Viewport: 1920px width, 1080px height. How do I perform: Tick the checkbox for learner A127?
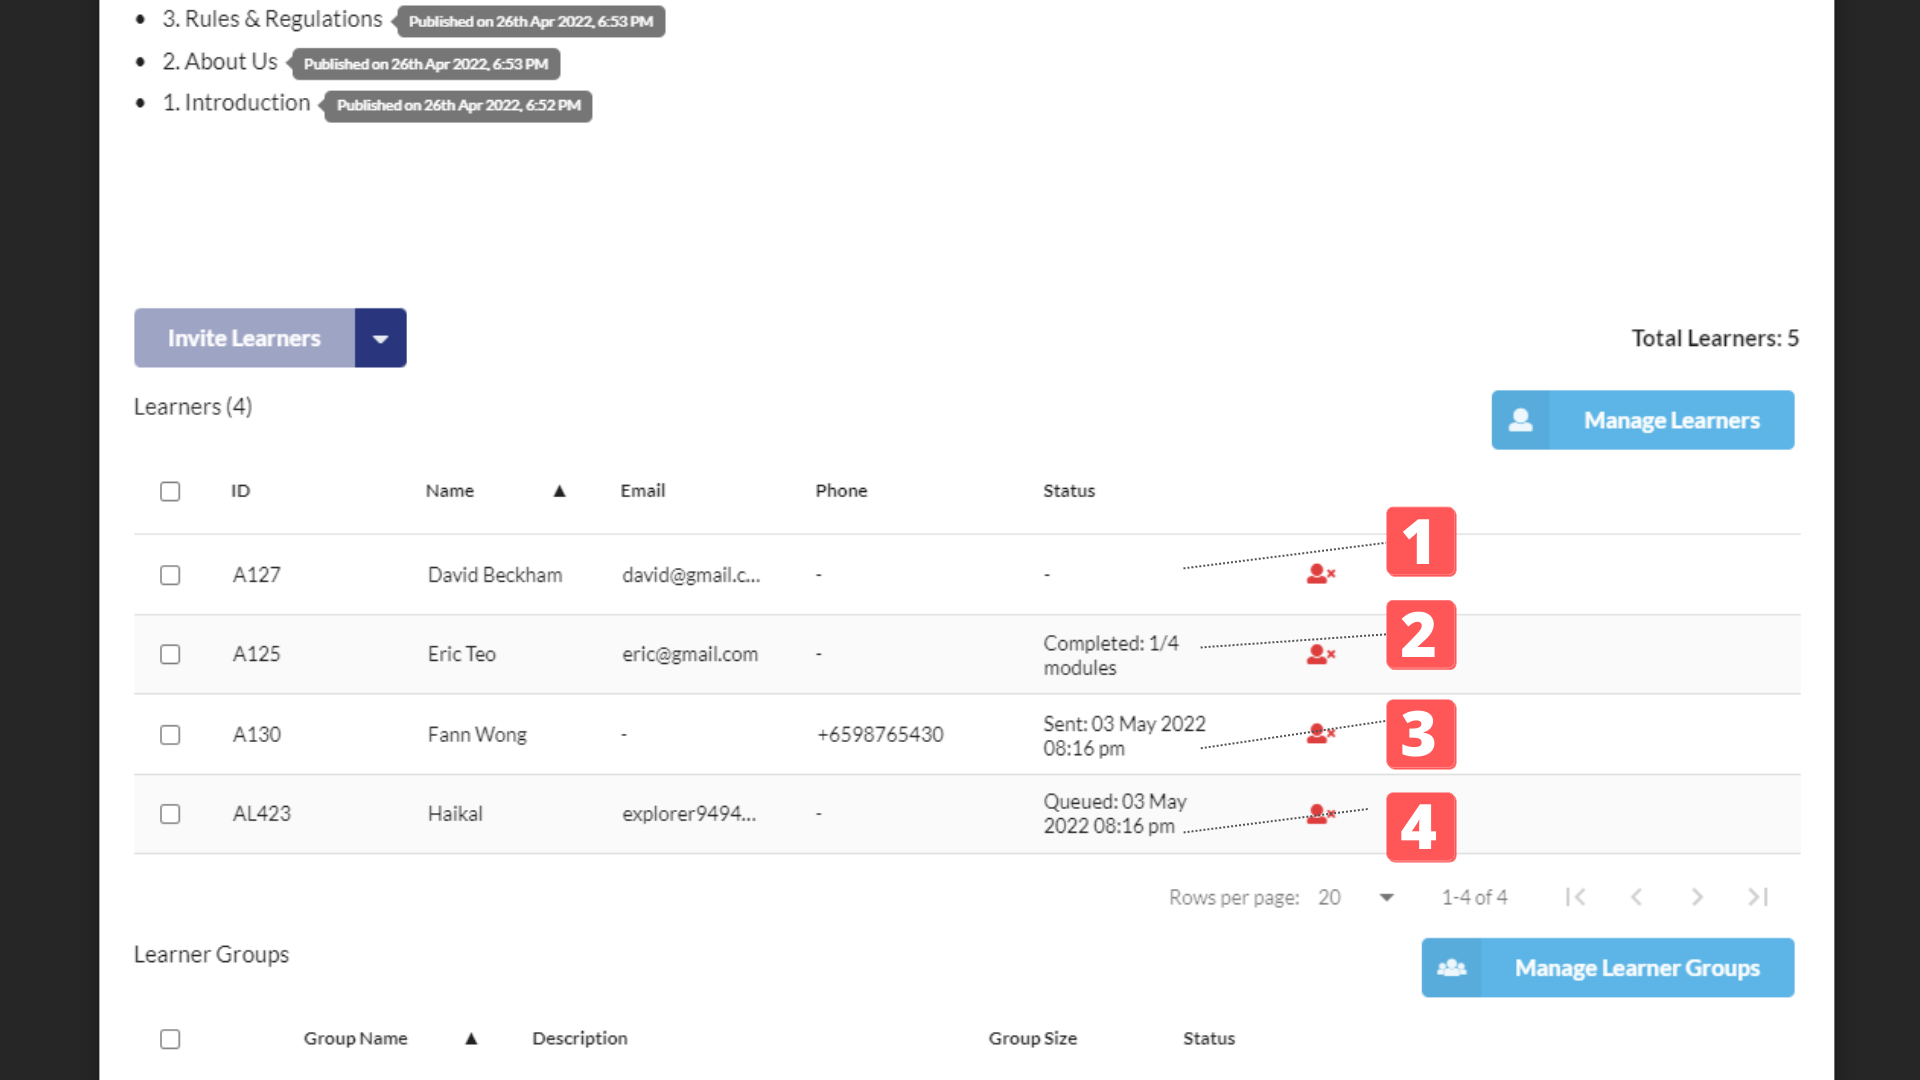click(x=170, y=575)
